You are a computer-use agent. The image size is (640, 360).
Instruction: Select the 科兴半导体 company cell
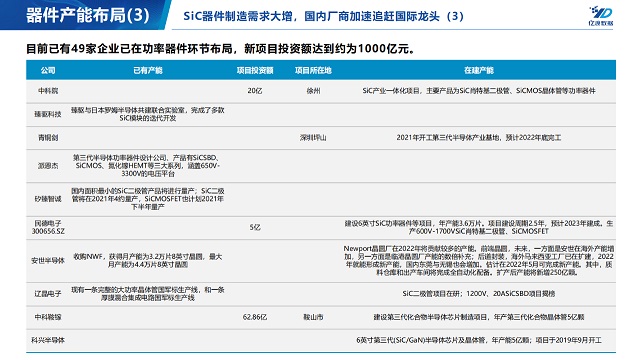click(x=48, y=340)
